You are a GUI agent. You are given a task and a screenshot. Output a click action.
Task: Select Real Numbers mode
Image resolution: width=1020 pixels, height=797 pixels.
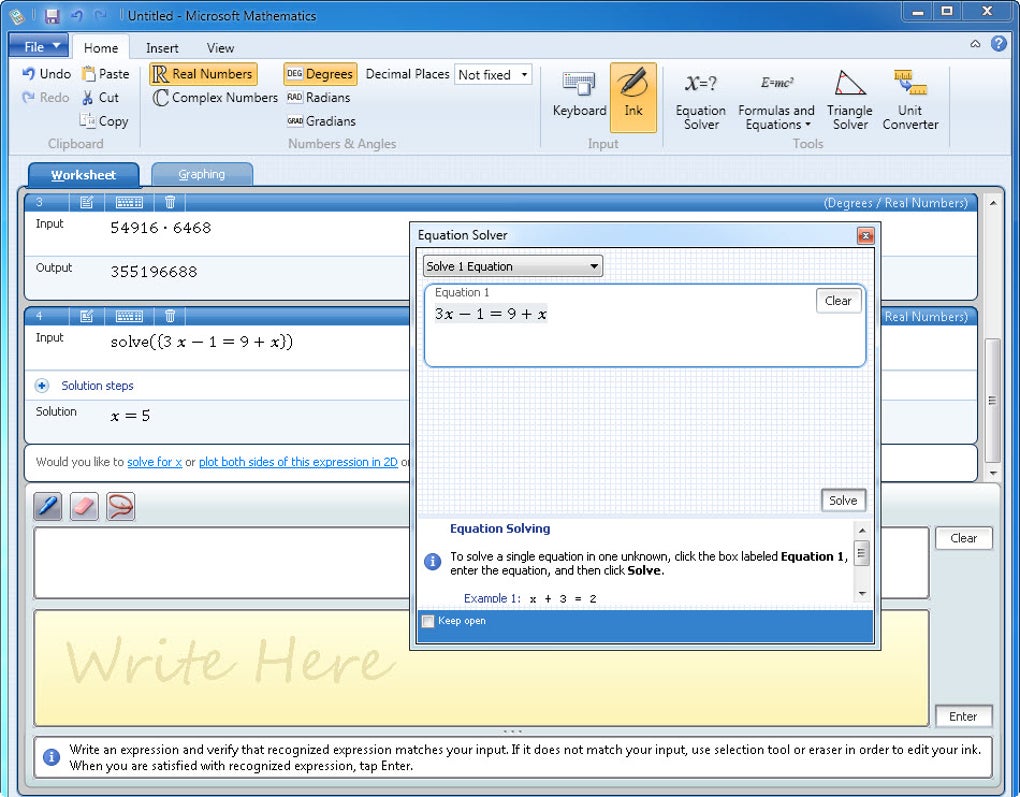point(203,74)
